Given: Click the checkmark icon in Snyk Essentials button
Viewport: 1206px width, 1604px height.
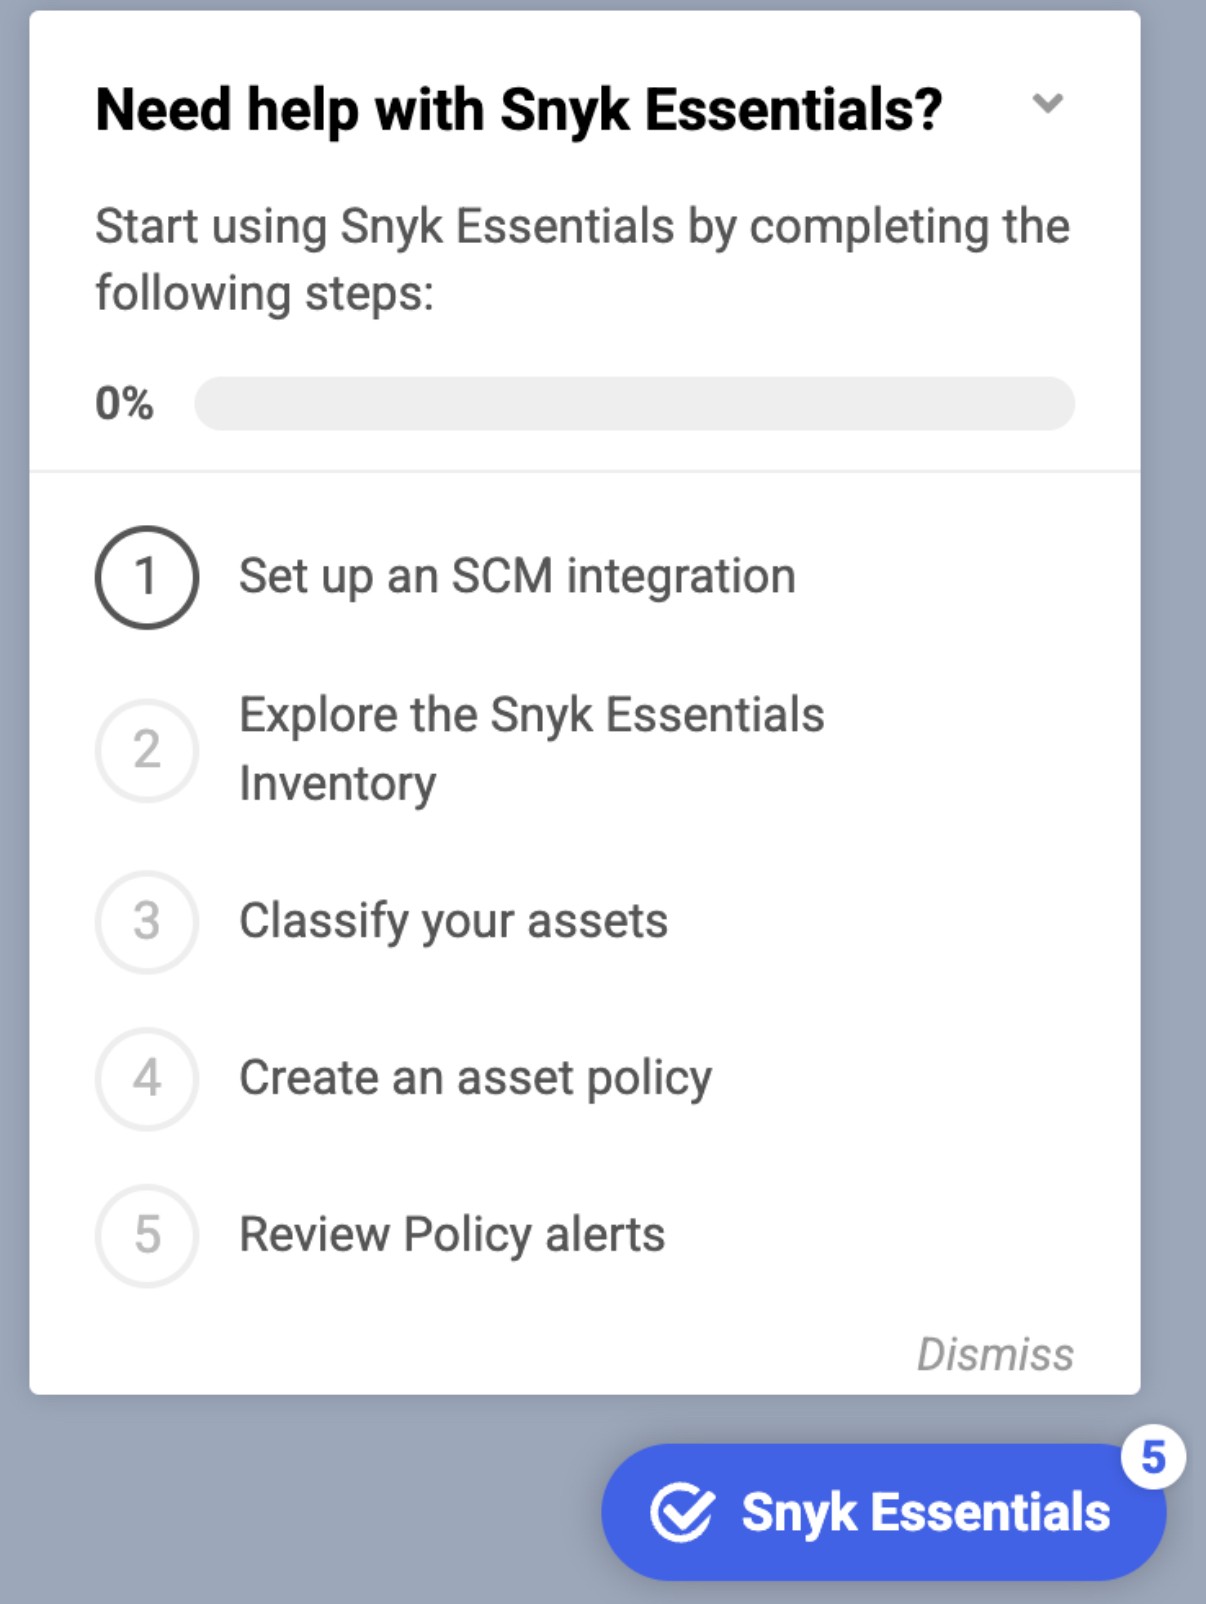Looking at the screenshot, I should coord(682,1512).
